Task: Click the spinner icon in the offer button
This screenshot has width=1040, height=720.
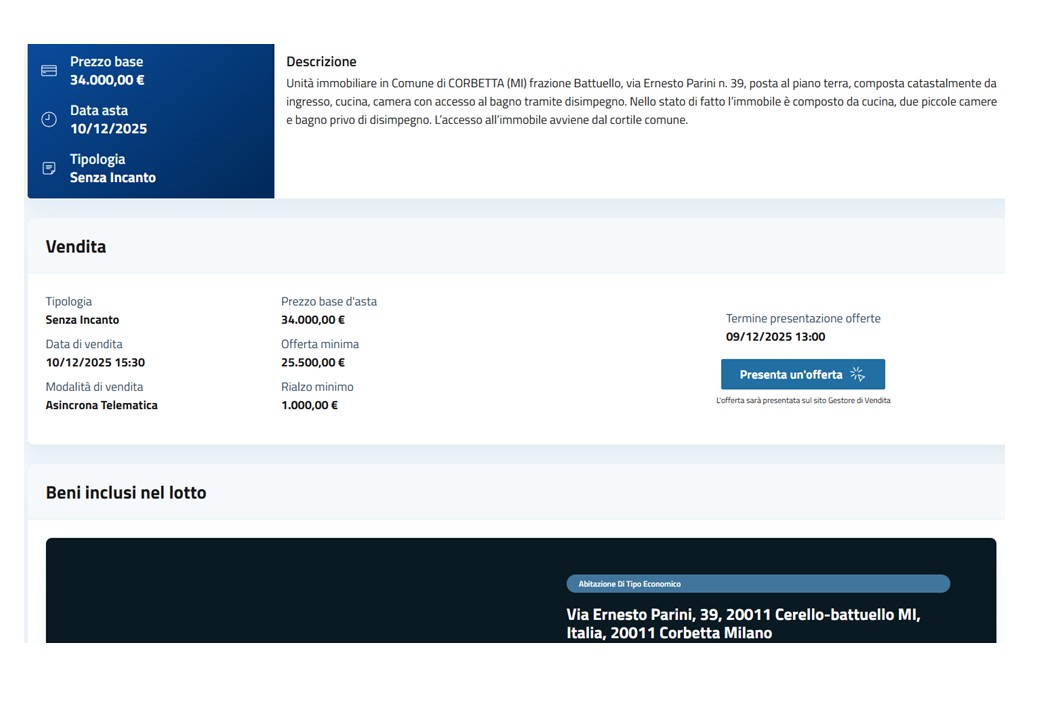Action: click(857, 375)
